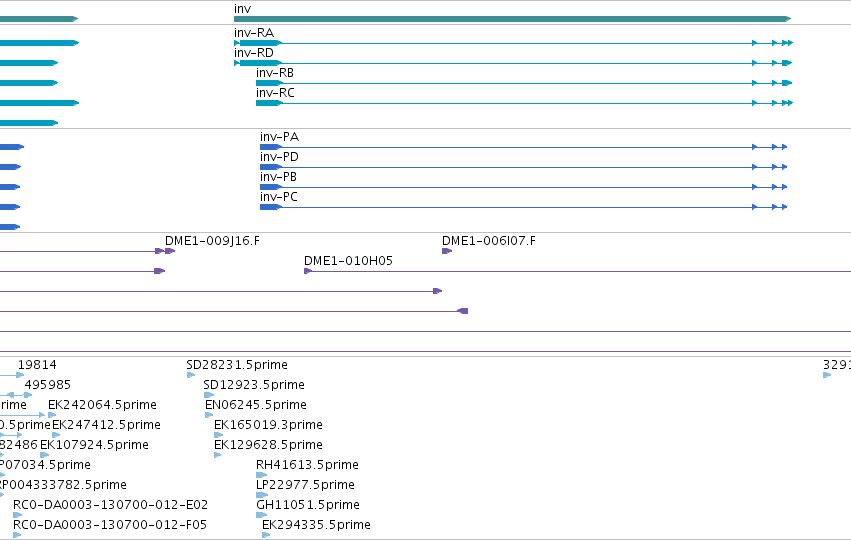Click the RC0-DA0003-130700-012-F05 arrow glyph
851x540 pixels.
click(17, 535)
